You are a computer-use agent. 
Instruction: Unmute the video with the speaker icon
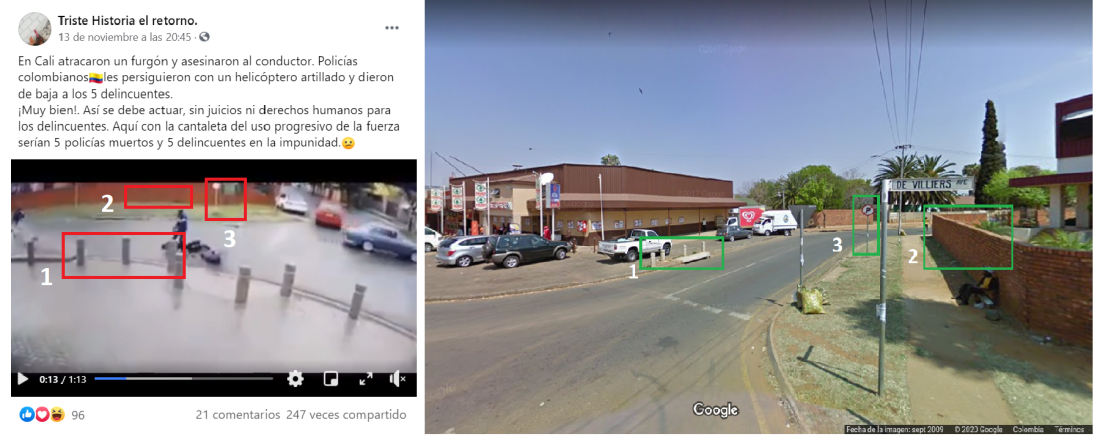coord(397,379)
